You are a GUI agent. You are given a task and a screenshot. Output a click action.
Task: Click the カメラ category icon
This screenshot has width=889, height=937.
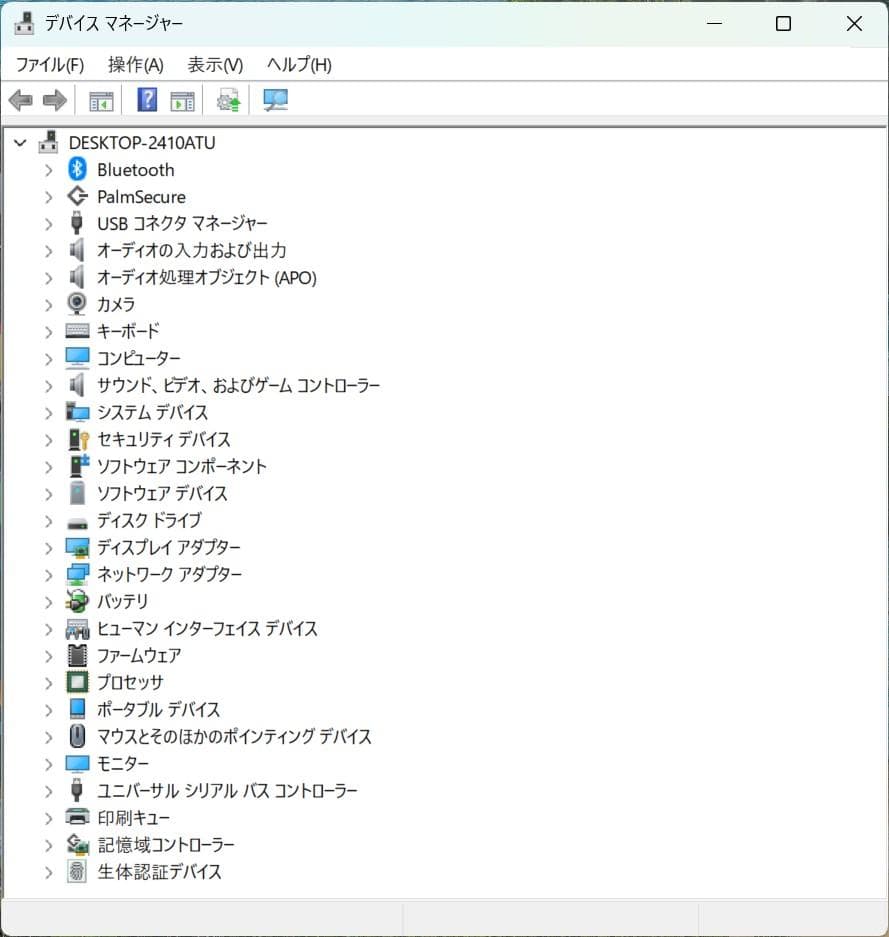point(77,304)
